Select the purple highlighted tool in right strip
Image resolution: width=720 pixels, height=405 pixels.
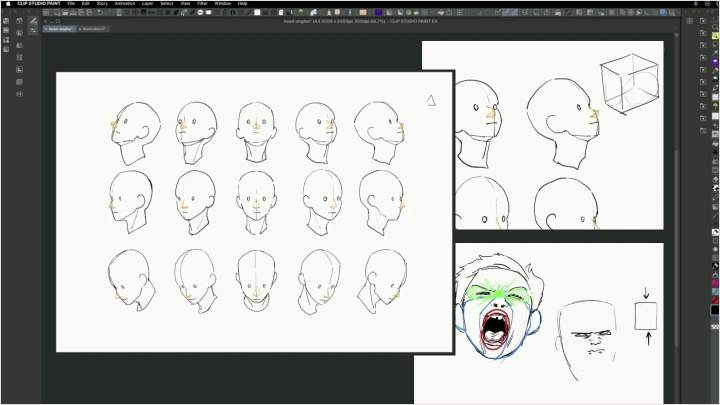click(x=715, y=62)
